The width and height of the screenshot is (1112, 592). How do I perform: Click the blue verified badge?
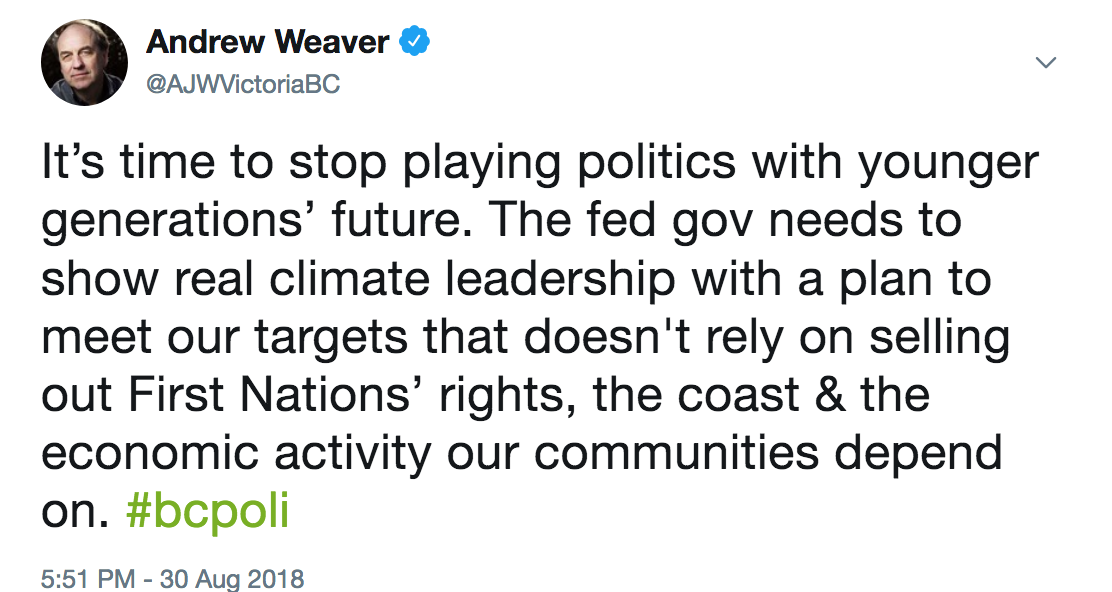tap(415, 42)
